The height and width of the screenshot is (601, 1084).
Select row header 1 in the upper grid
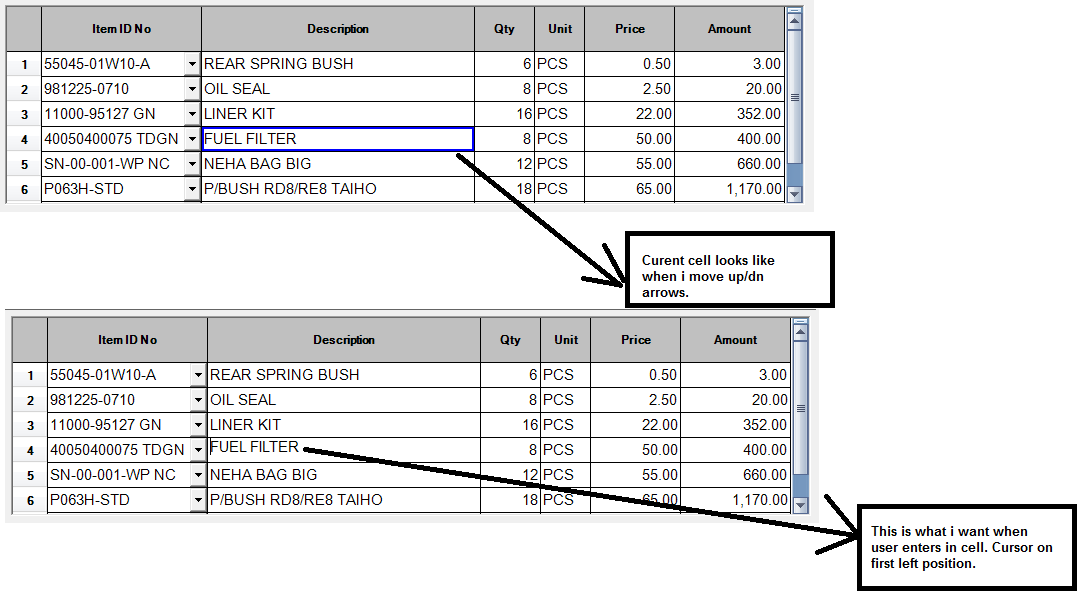pos(24,64)
